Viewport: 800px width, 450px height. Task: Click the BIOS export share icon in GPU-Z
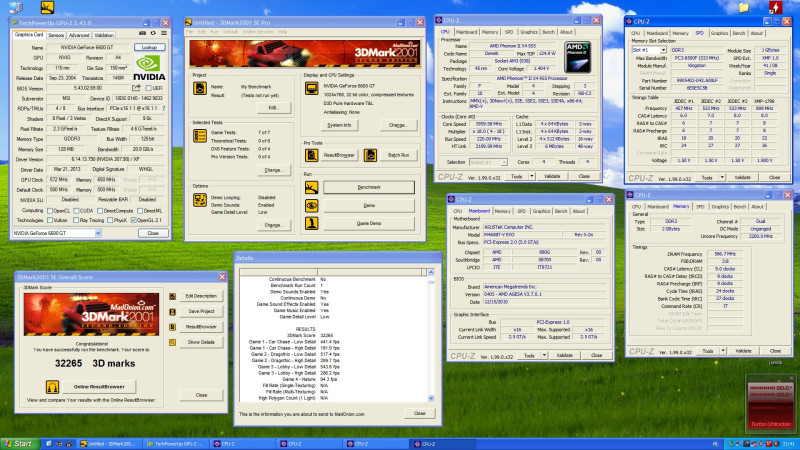(x=136, y=88)
